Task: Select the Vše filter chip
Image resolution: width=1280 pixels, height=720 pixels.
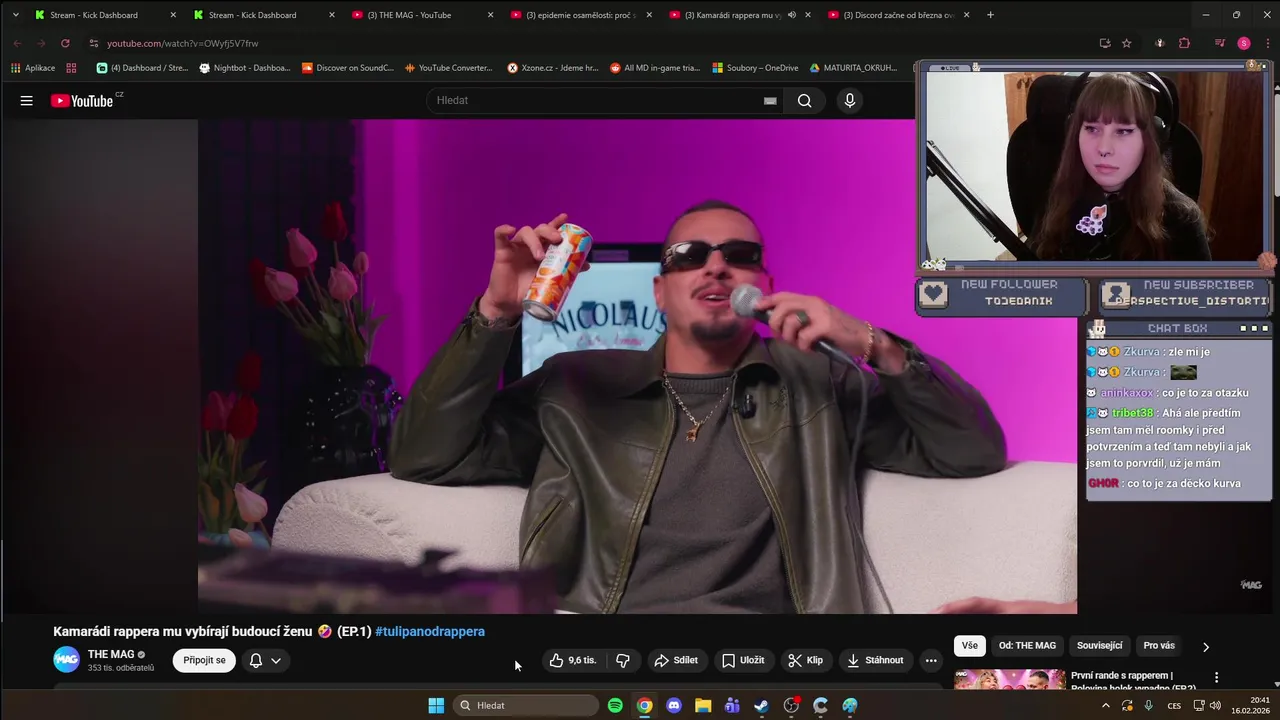Action: [x=970, y=646]
